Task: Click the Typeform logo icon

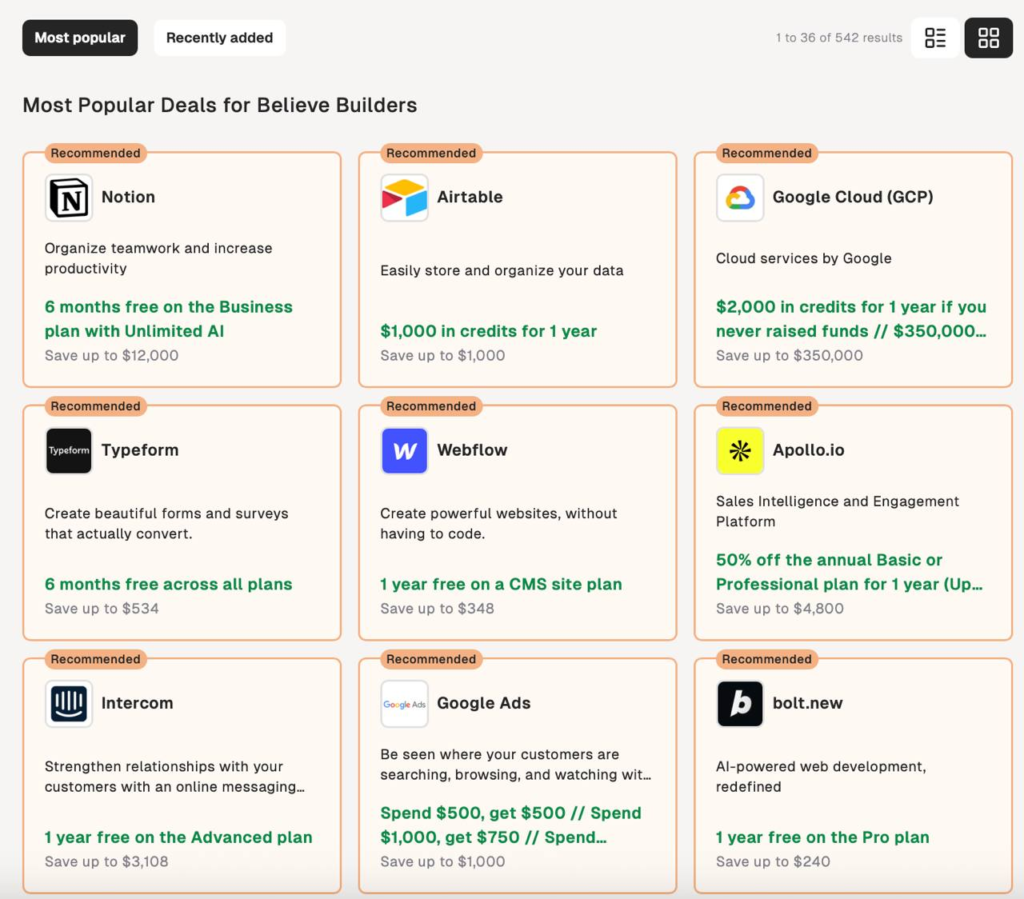Action: tap(69, 450)
